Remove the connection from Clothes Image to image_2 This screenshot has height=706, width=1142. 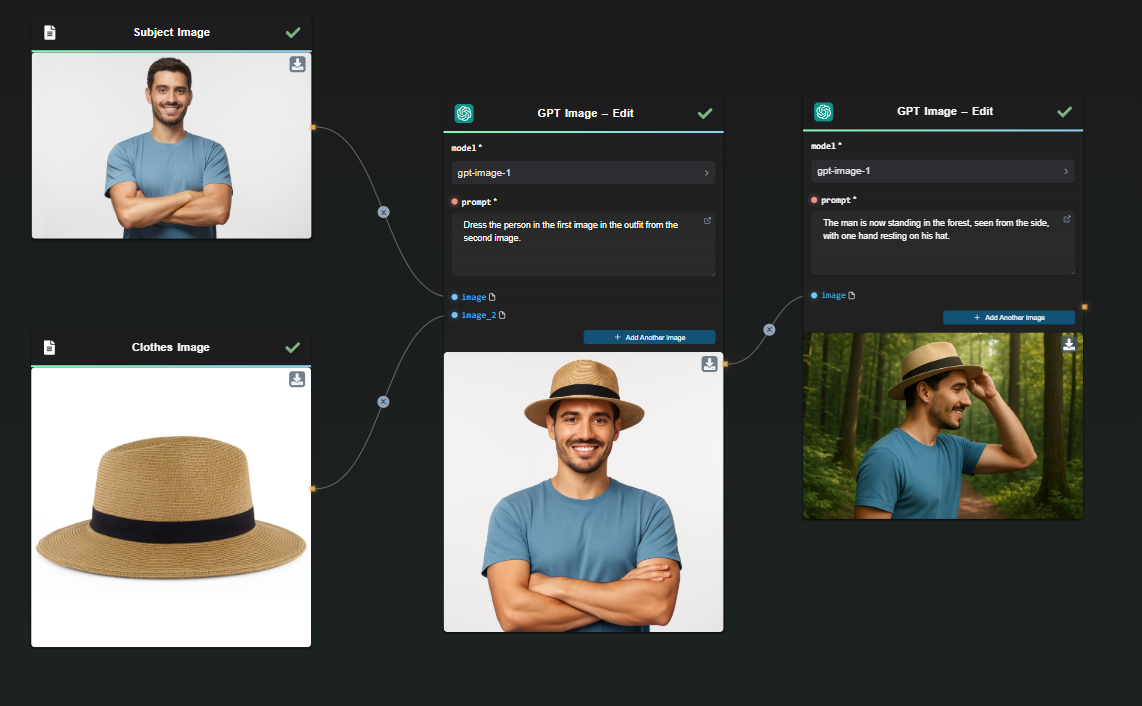[x=383, y=401]
